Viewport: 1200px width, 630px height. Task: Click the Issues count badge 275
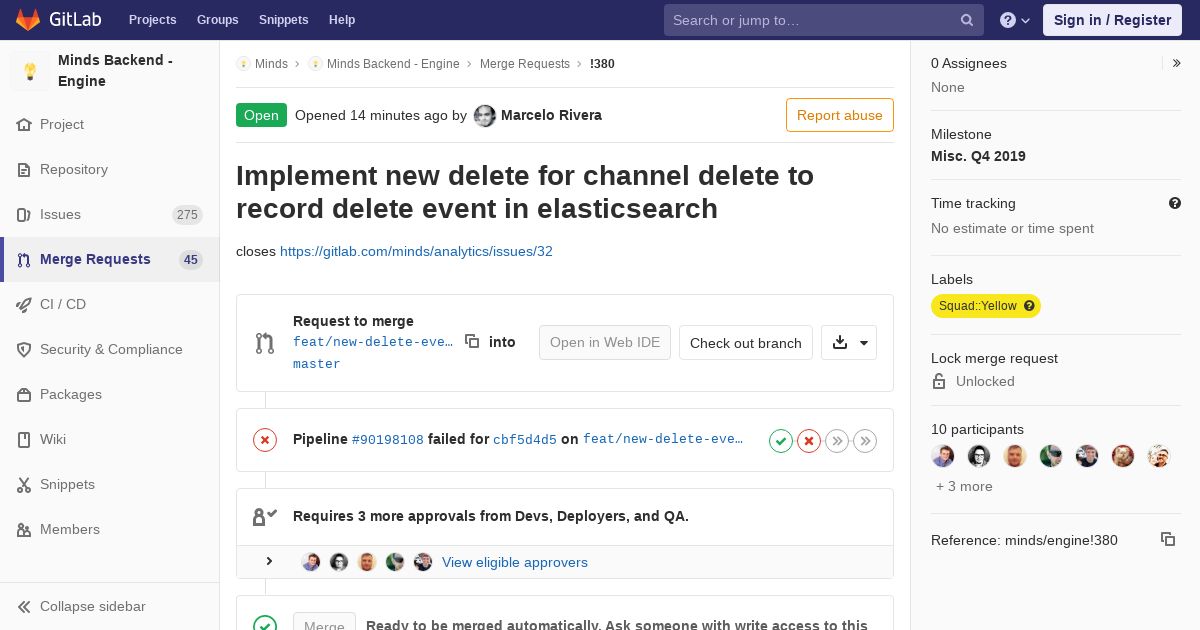187,215
